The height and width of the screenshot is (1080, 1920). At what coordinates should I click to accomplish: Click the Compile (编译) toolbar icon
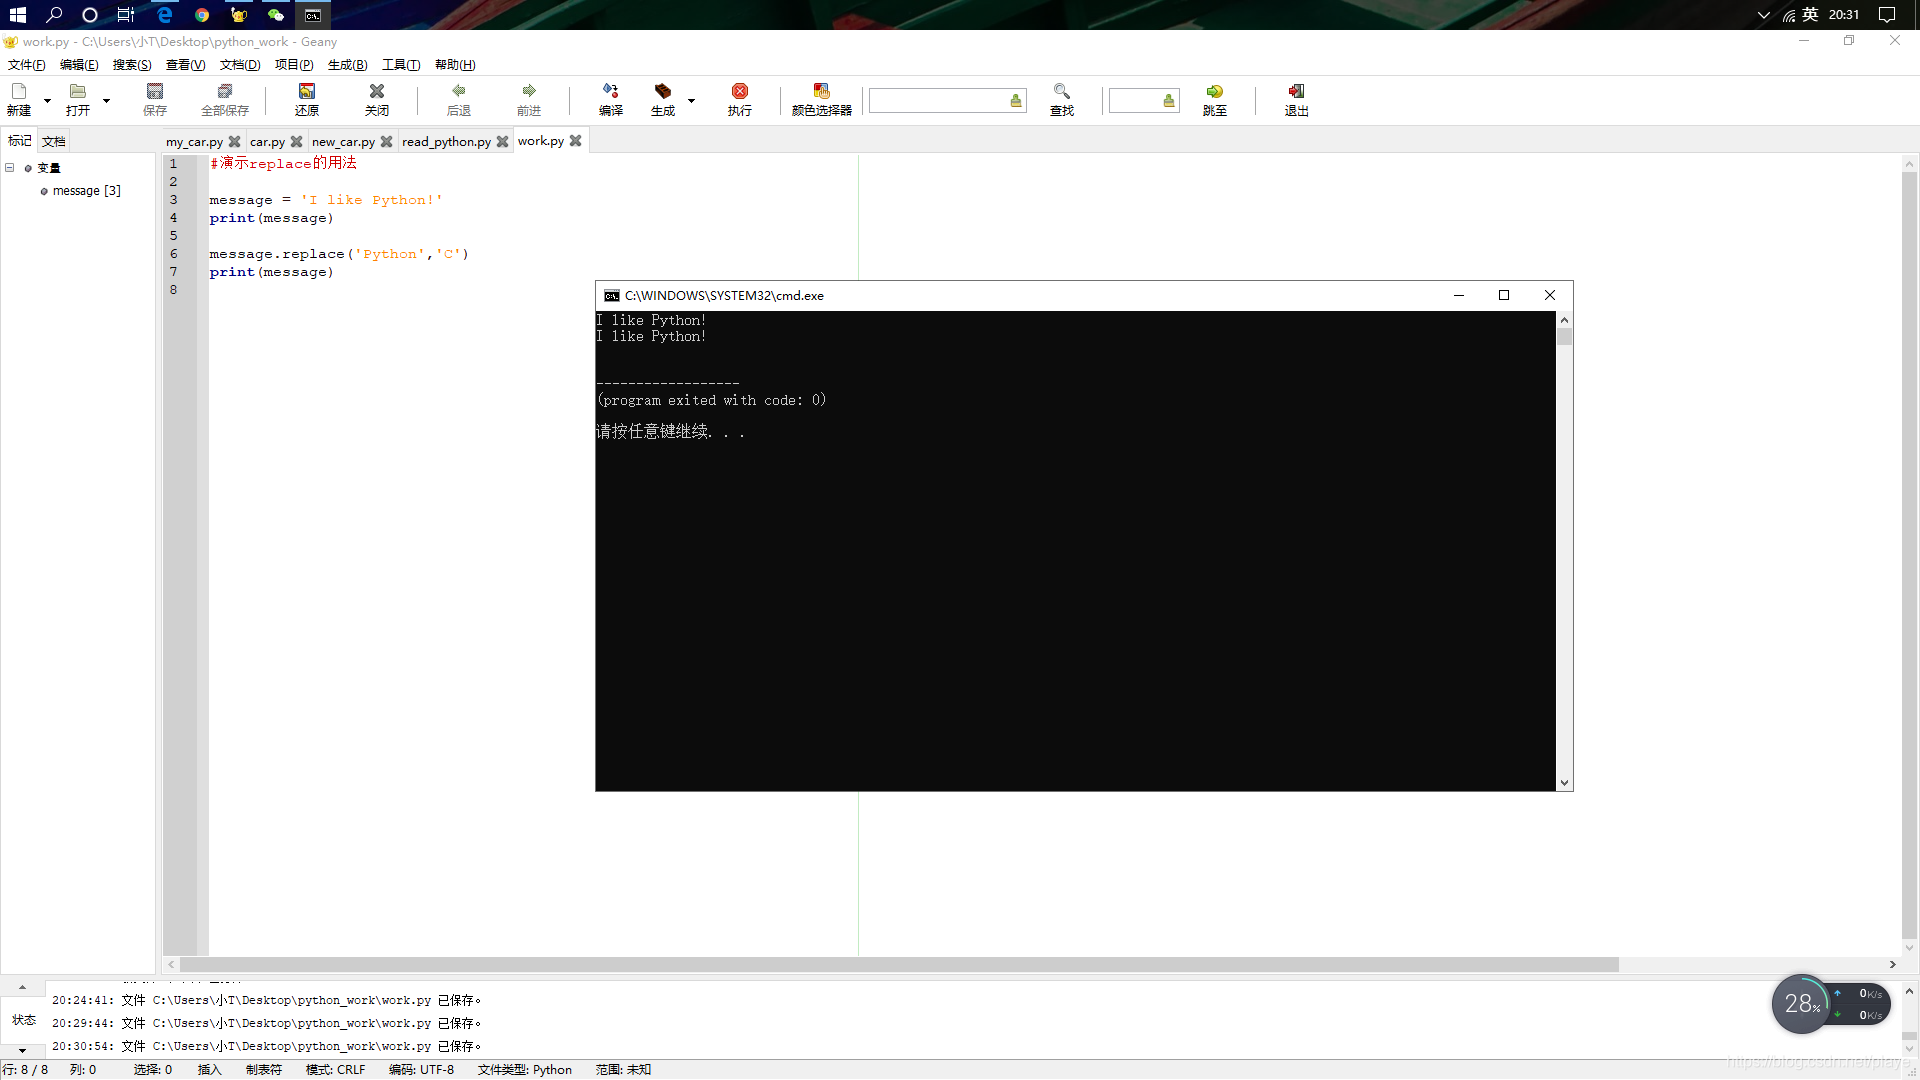[610, 98]
